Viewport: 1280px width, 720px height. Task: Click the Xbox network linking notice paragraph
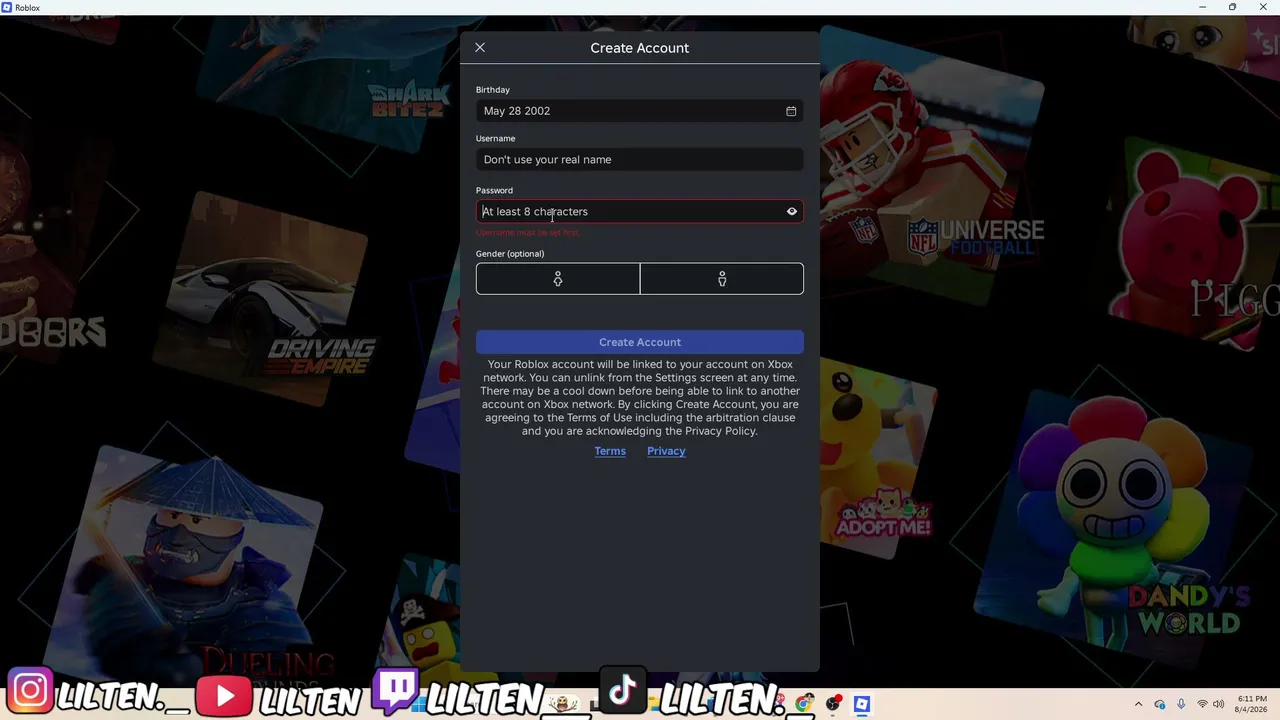pyautogui.click(x=640, y=398)
